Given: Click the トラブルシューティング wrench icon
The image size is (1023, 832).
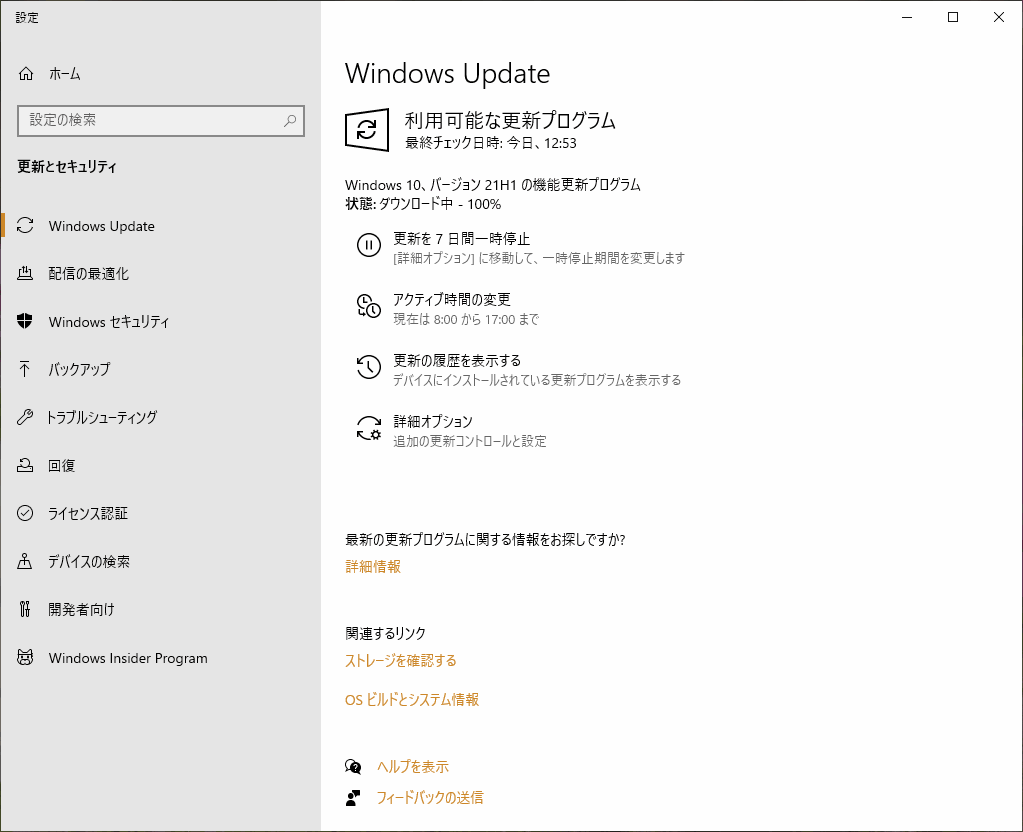Looking at the screenshot, I should (25, 417).
